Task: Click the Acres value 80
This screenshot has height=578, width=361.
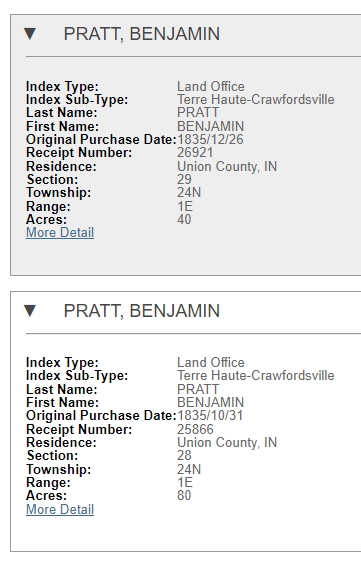Action: (x=184, y=495)
